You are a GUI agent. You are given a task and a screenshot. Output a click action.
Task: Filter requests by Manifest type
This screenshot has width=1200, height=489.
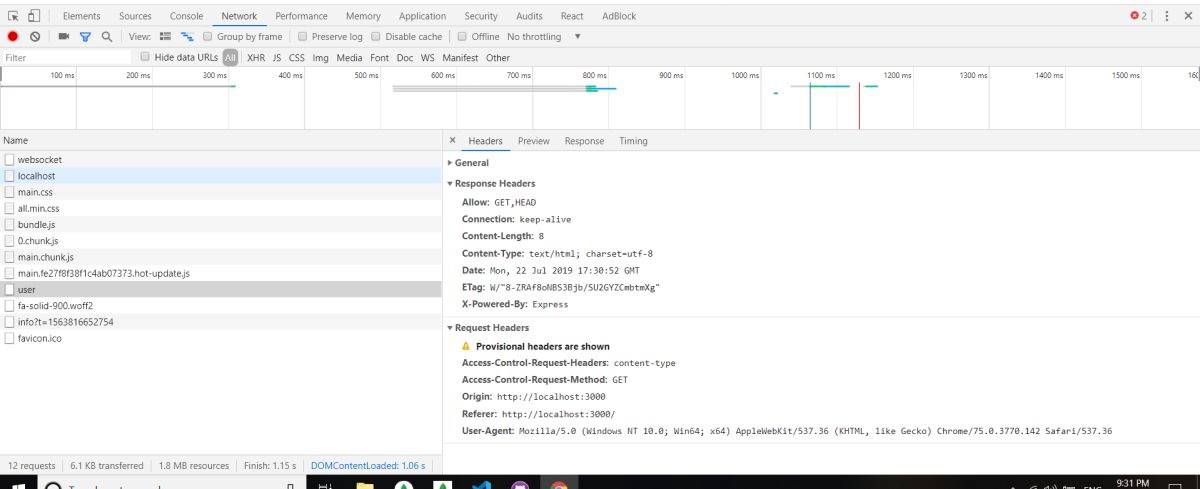click(x=460, y=58)
